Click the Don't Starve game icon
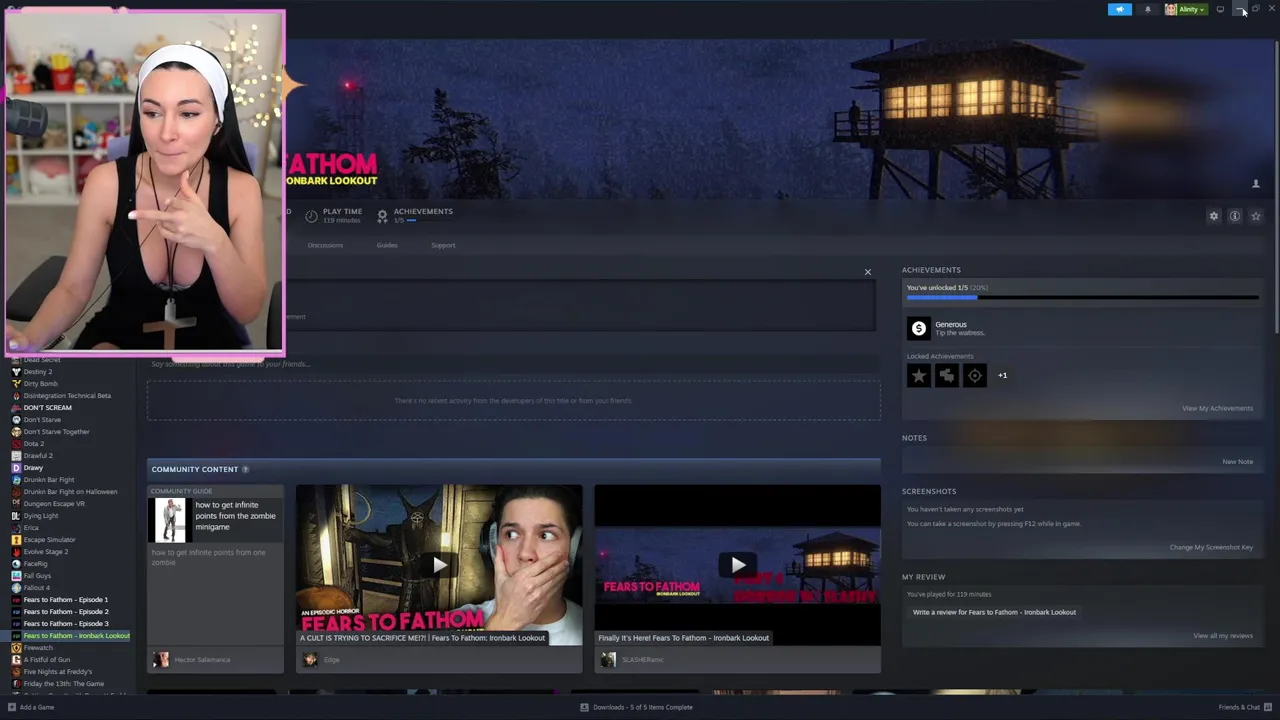The image size is (1280, 720). [x=16, y=420]
